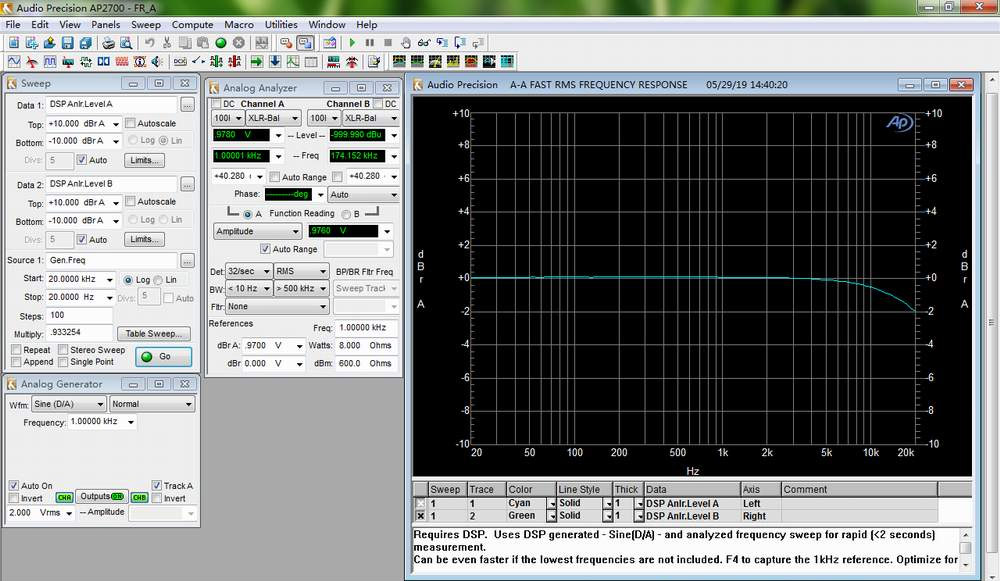Select the Source 1 Lin radio button
Image resolution: width=1000 pixels, height=581 pixels.
pyautogui.click(x=158, y=280)
